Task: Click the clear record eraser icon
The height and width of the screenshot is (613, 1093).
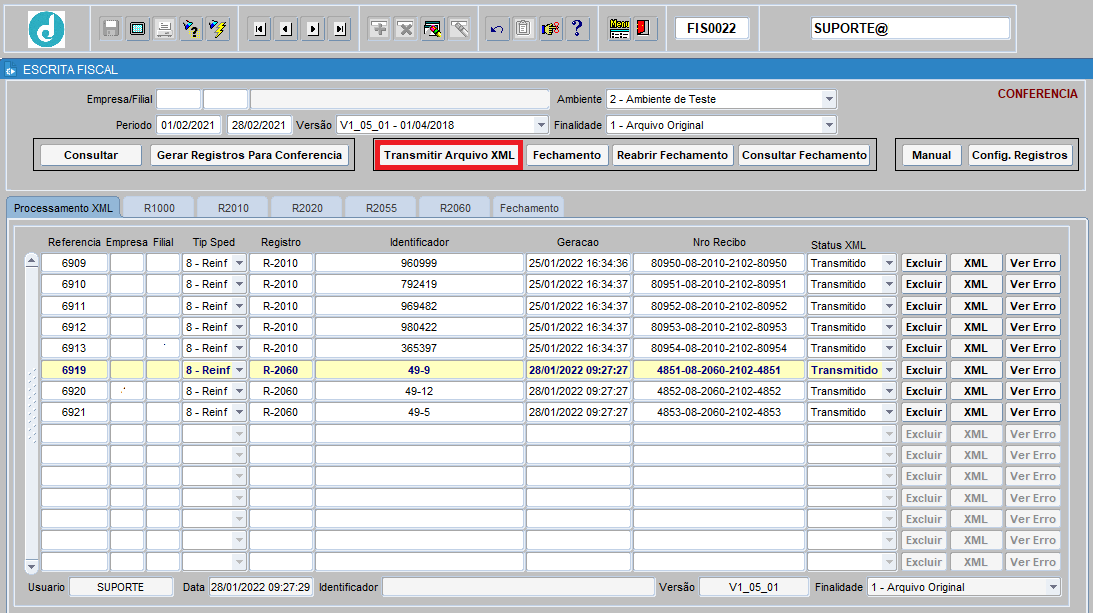Action: pyautogui.click(x=432, y=29)
